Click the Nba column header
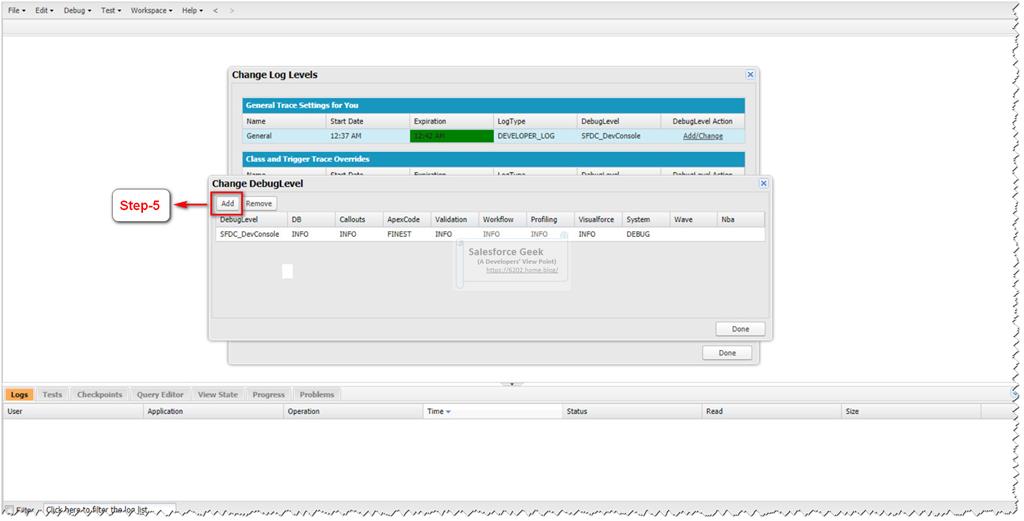The image size is (1024, 521). coord(741,219)
